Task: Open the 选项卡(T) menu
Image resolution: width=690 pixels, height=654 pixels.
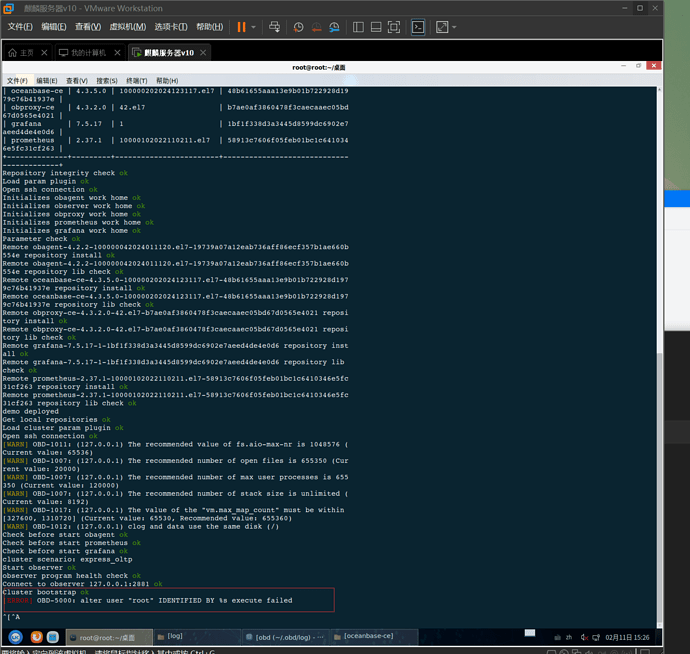Action: pos(171,27)
